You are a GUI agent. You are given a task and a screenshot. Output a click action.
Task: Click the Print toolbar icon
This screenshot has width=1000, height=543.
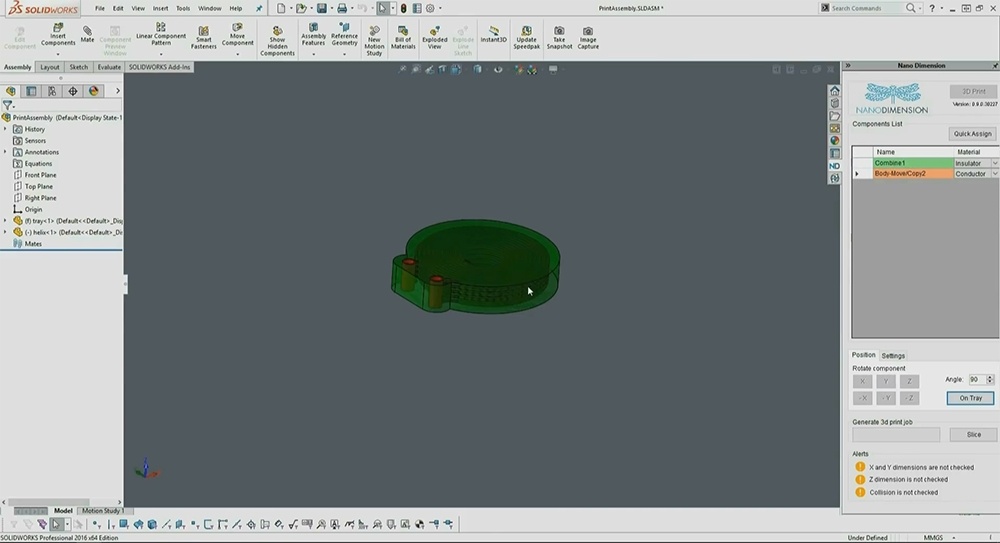tap(342, 8)
